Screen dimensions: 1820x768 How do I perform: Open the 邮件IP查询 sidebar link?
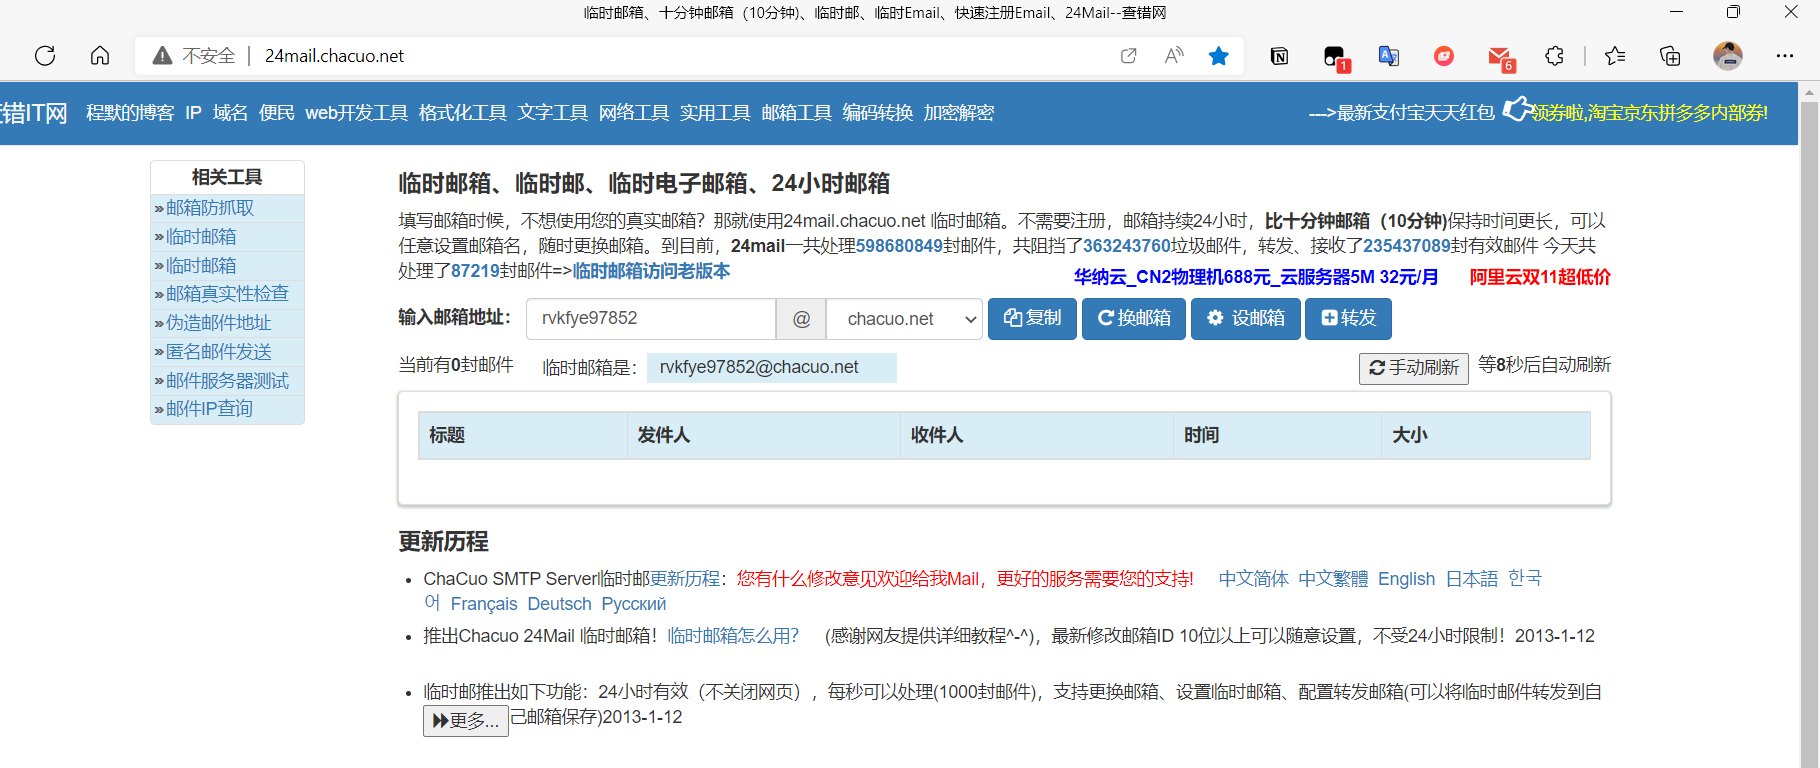(x=209, y=409)
